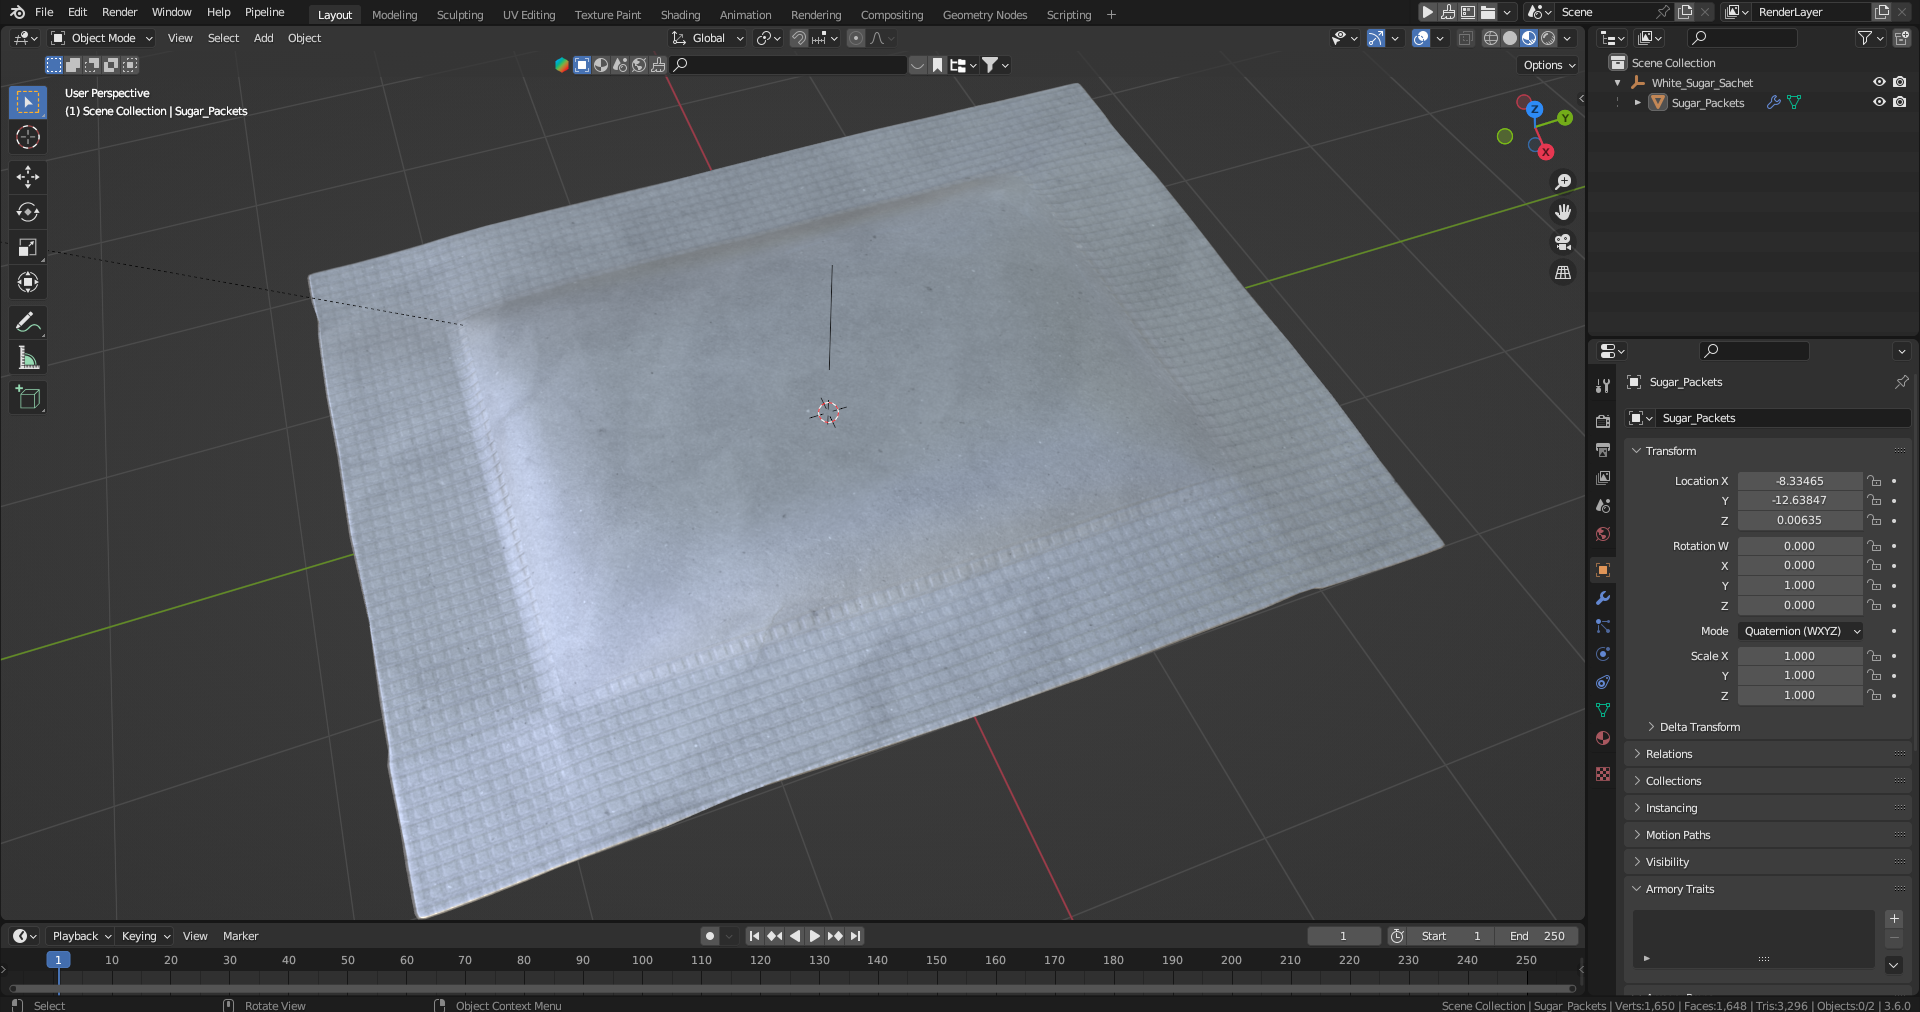Select the Measure tool

(x=28, y=357)
